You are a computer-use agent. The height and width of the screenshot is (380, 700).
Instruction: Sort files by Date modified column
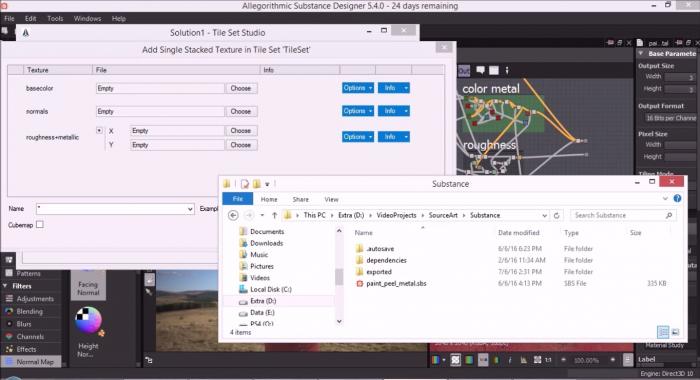coord(518,233)
